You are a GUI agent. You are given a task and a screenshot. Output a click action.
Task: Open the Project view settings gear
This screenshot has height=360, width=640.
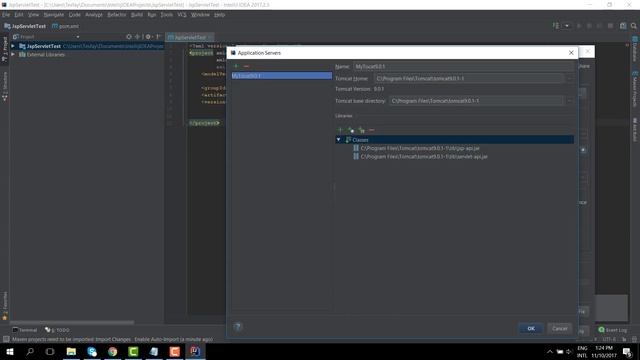point(149,37)
